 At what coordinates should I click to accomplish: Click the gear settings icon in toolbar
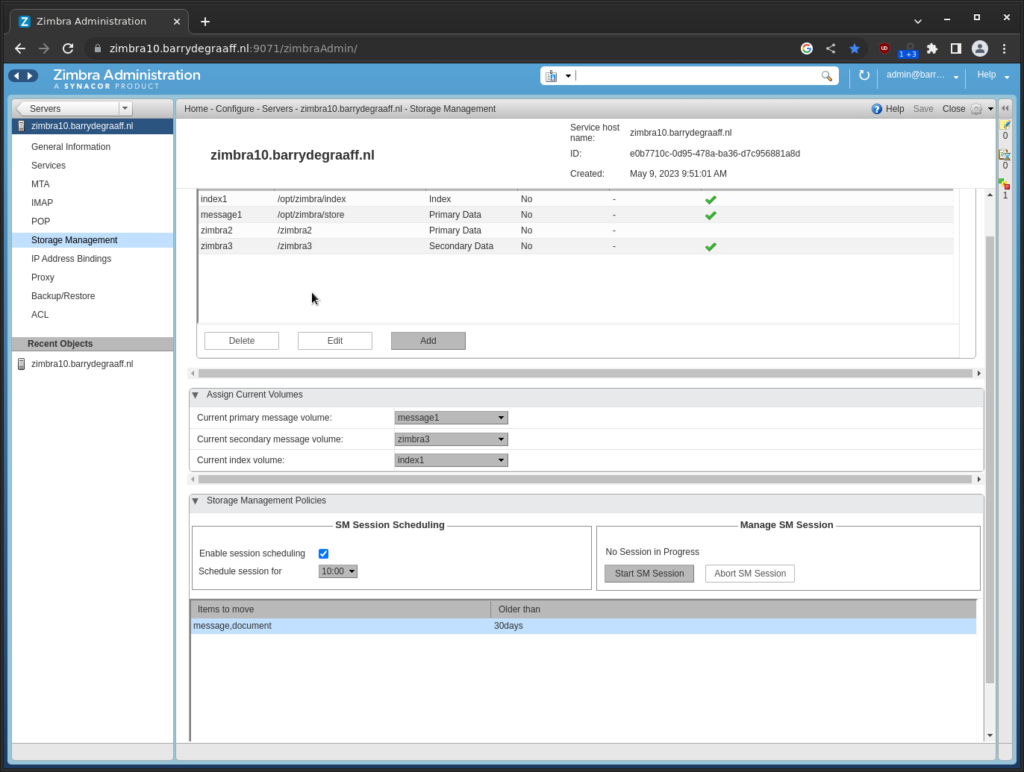pos(976,109)
